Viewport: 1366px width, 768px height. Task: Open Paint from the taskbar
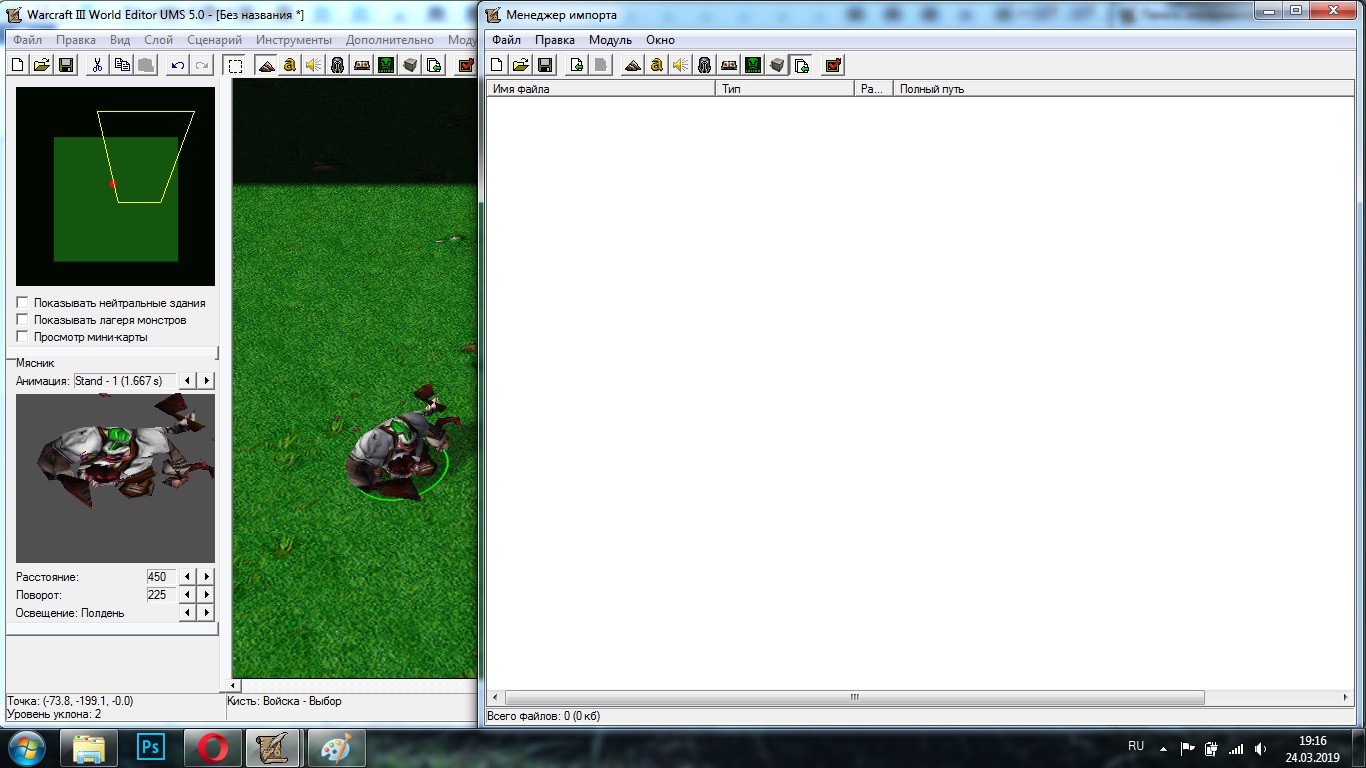[x=337, y=747]
